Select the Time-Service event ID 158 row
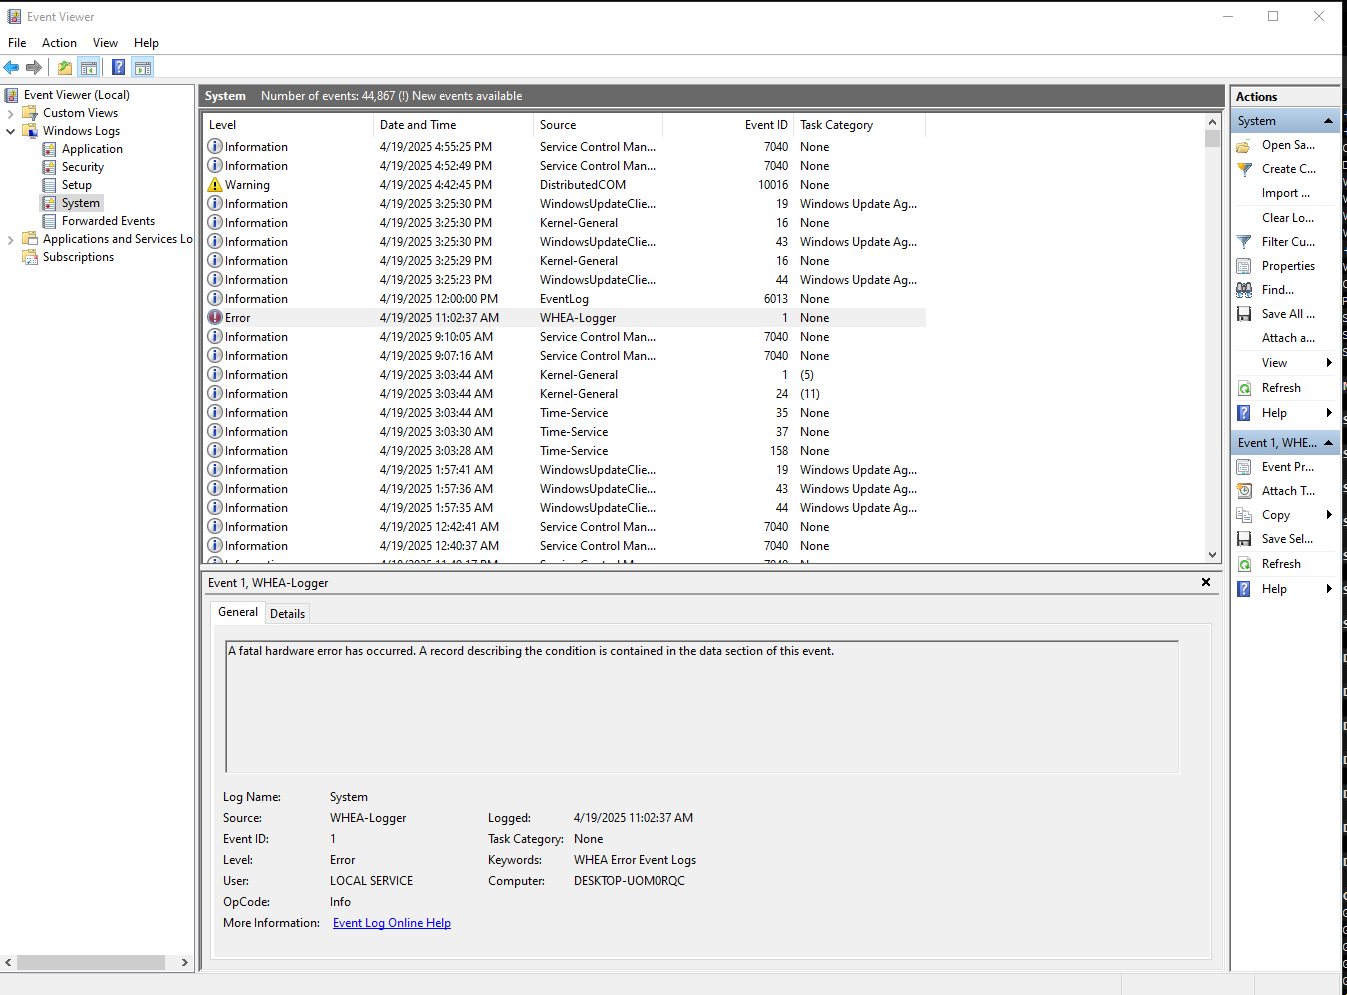The image size is (1347, 995). click(565, 451)
